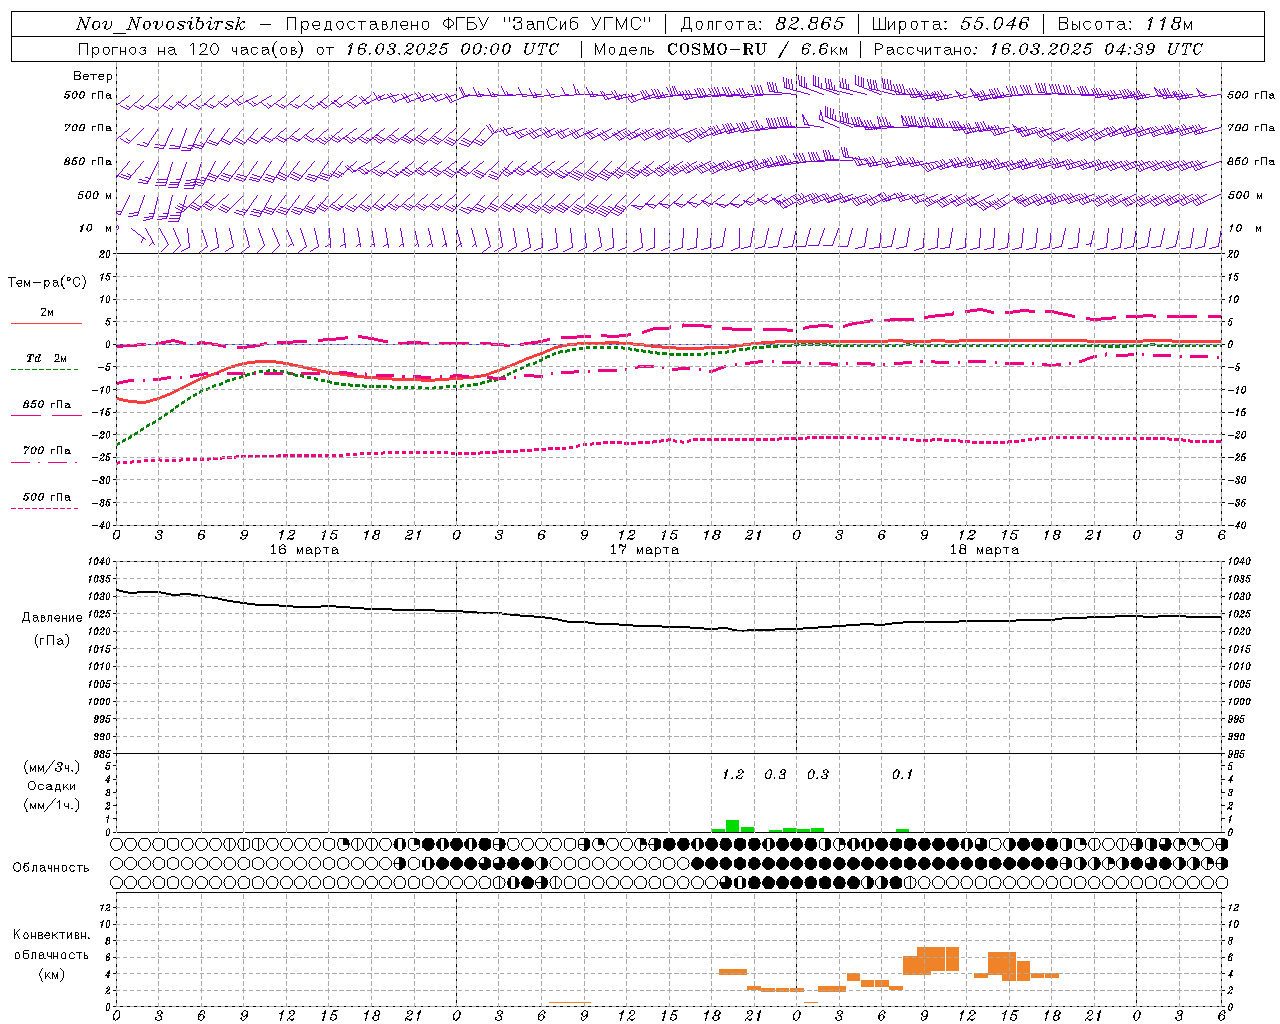
Task: Select the '18 марта' date label
Action: [x=984, y=550]
